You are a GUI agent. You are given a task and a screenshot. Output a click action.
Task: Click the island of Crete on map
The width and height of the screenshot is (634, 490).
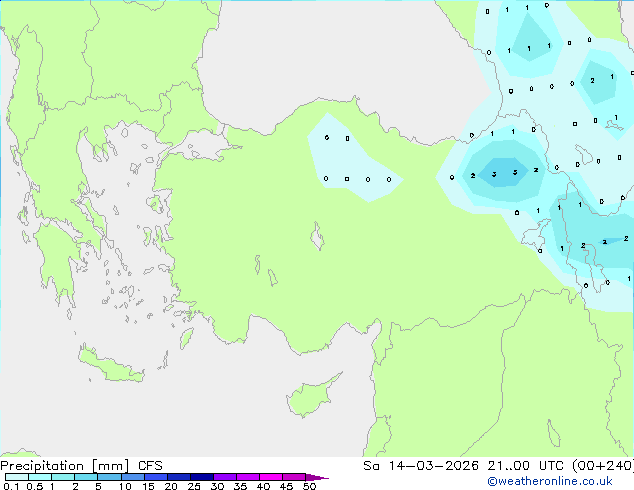pyautogui.click(x=110, y=365)
